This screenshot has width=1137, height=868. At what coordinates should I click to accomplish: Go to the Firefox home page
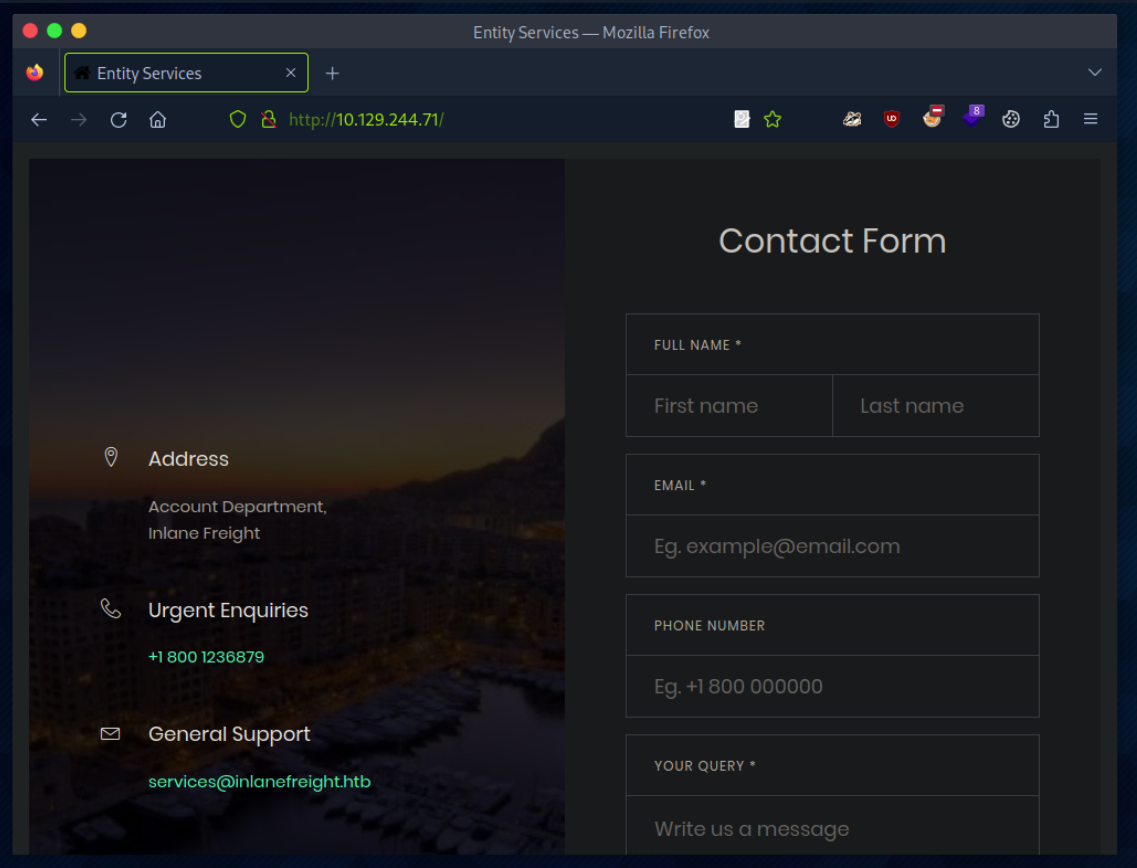tap(157, 120)
